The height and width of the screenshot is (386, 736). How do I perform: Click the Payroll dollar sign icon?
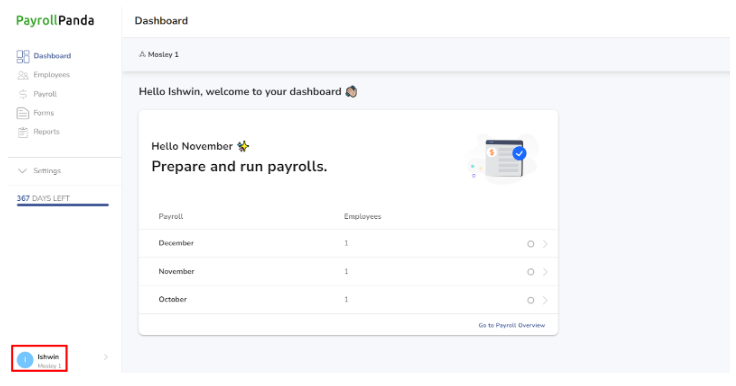(x=23, y=94)
